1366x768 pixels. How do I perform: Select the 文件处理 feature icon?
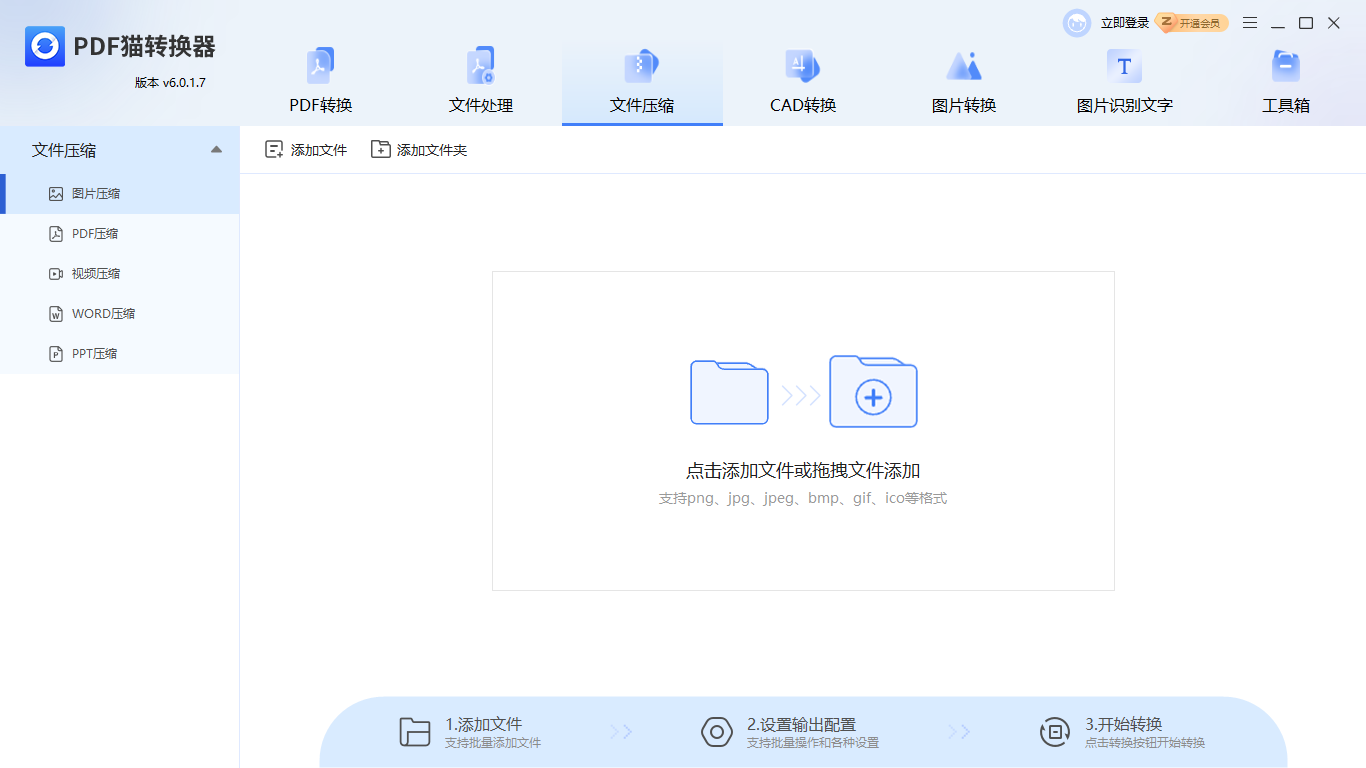click(481, 65)
